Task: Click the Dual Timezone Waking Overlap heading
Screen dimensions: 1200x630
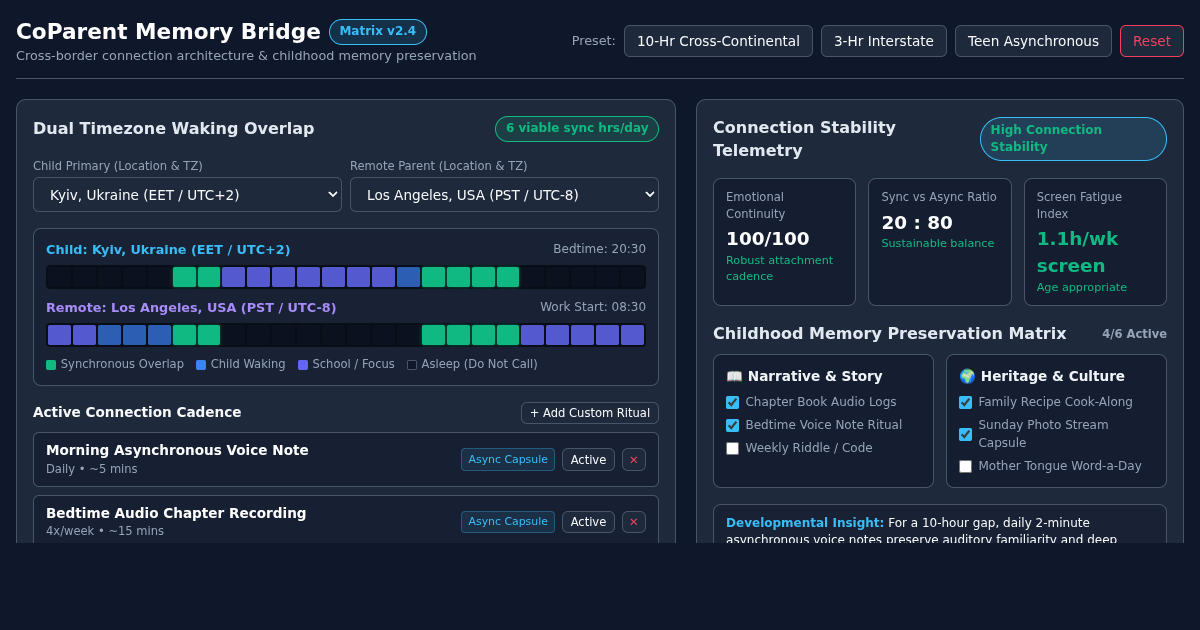Action: pyautogui.click(x=174, y=129)
